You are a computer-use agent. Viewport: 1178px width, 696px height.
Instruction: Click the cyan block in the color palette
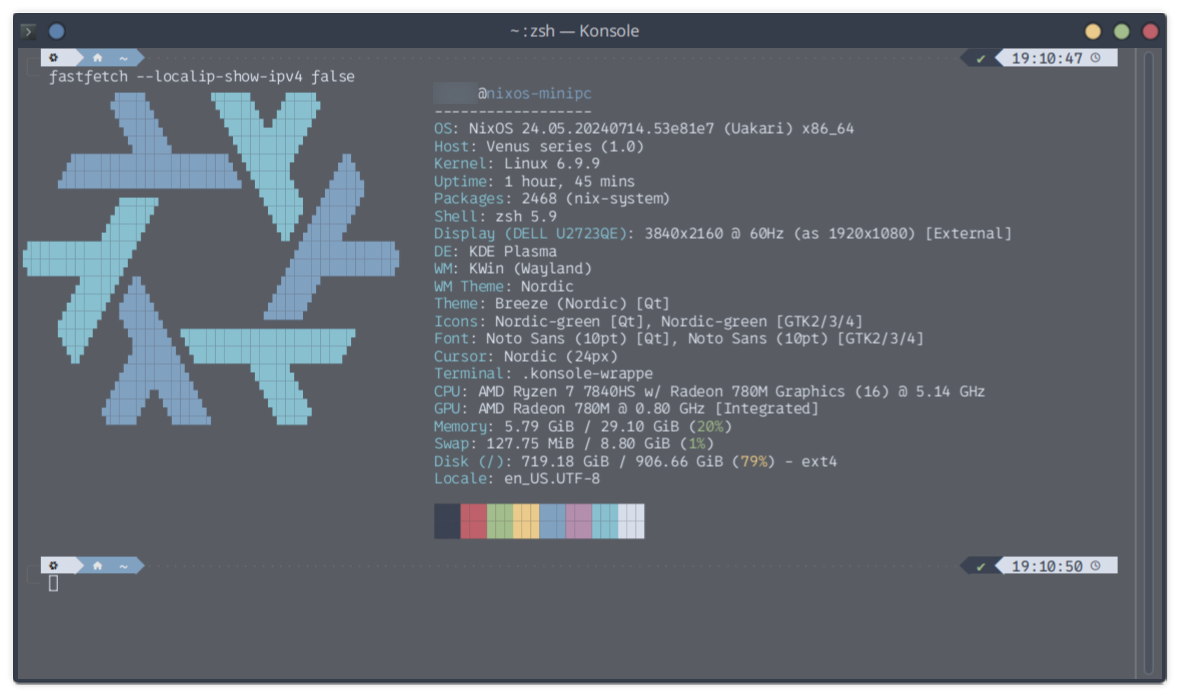click(x=604, y=521)
